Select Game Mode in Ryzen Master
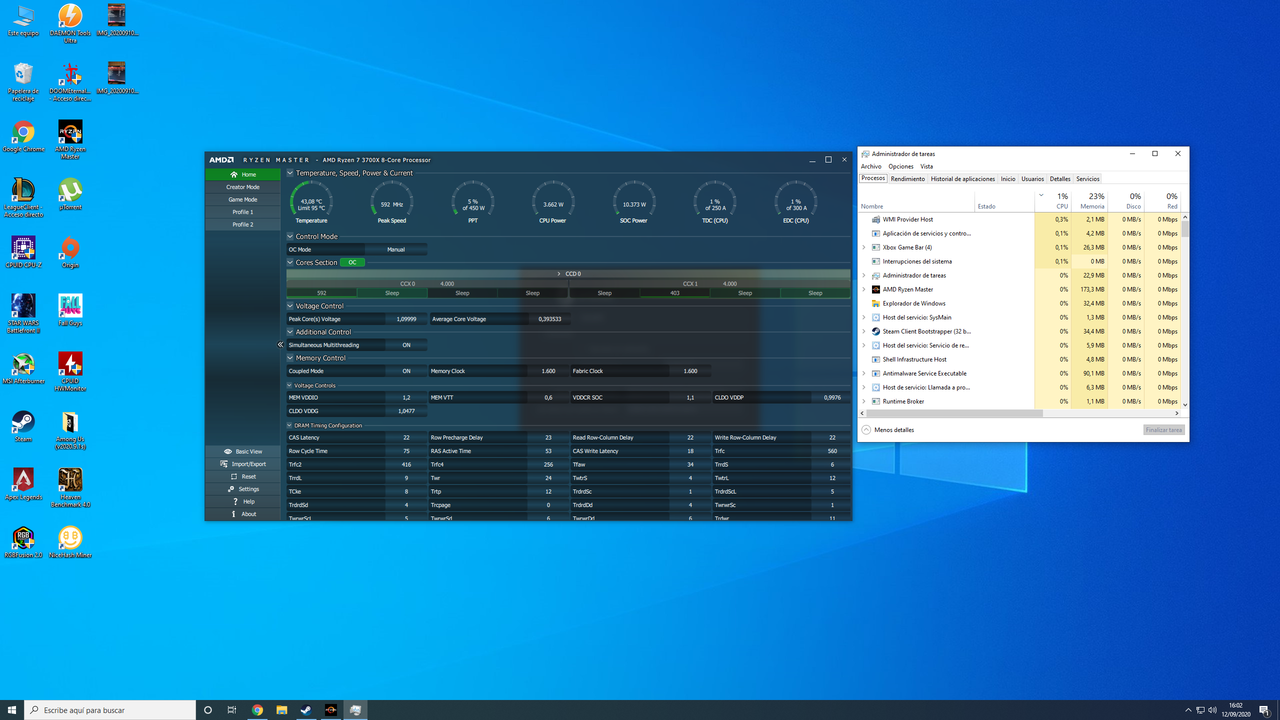 (243, 200)
